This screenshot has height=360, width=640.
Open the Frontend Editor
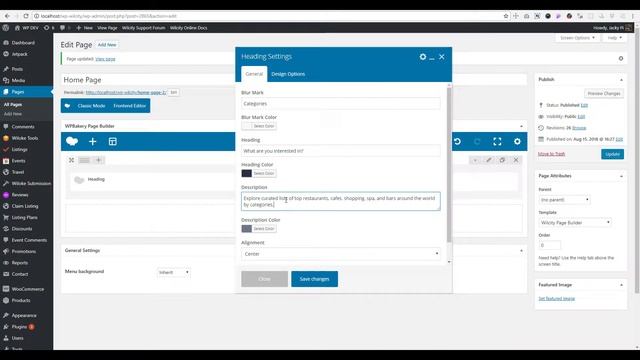(129, 106)
